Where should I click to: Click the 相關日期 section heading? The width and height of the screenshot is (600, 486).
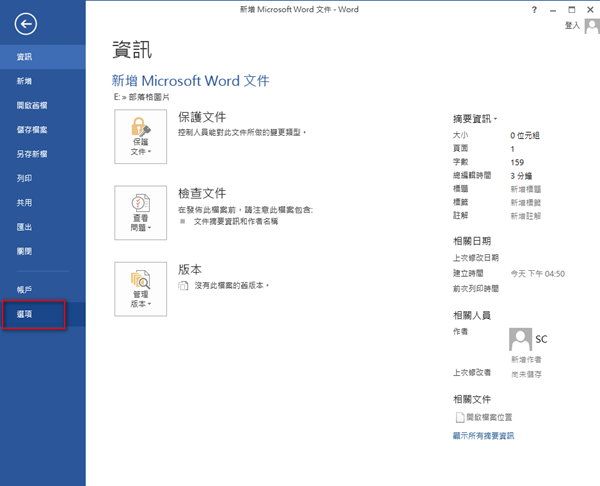pos(472,241)
